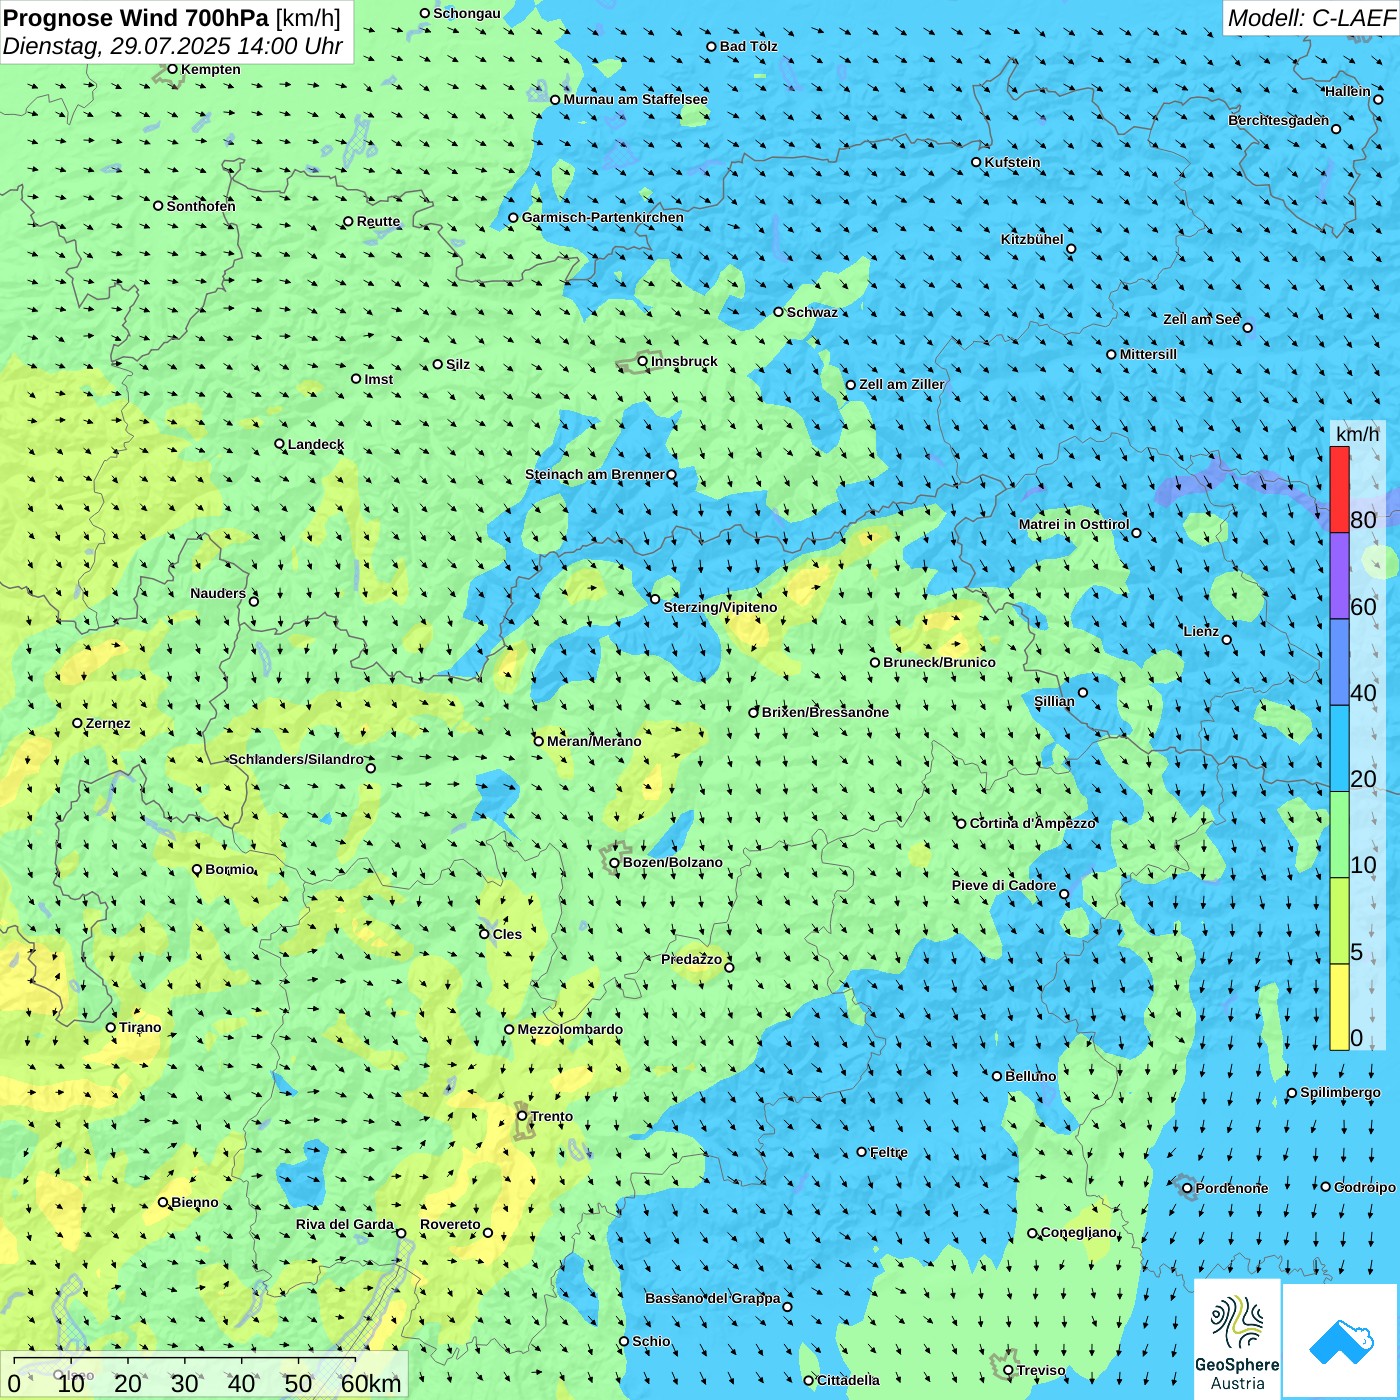This screenshot has width=1400, height=1400.
Task: Click the Pieve di Cadore label
Action: point(1004,885)
